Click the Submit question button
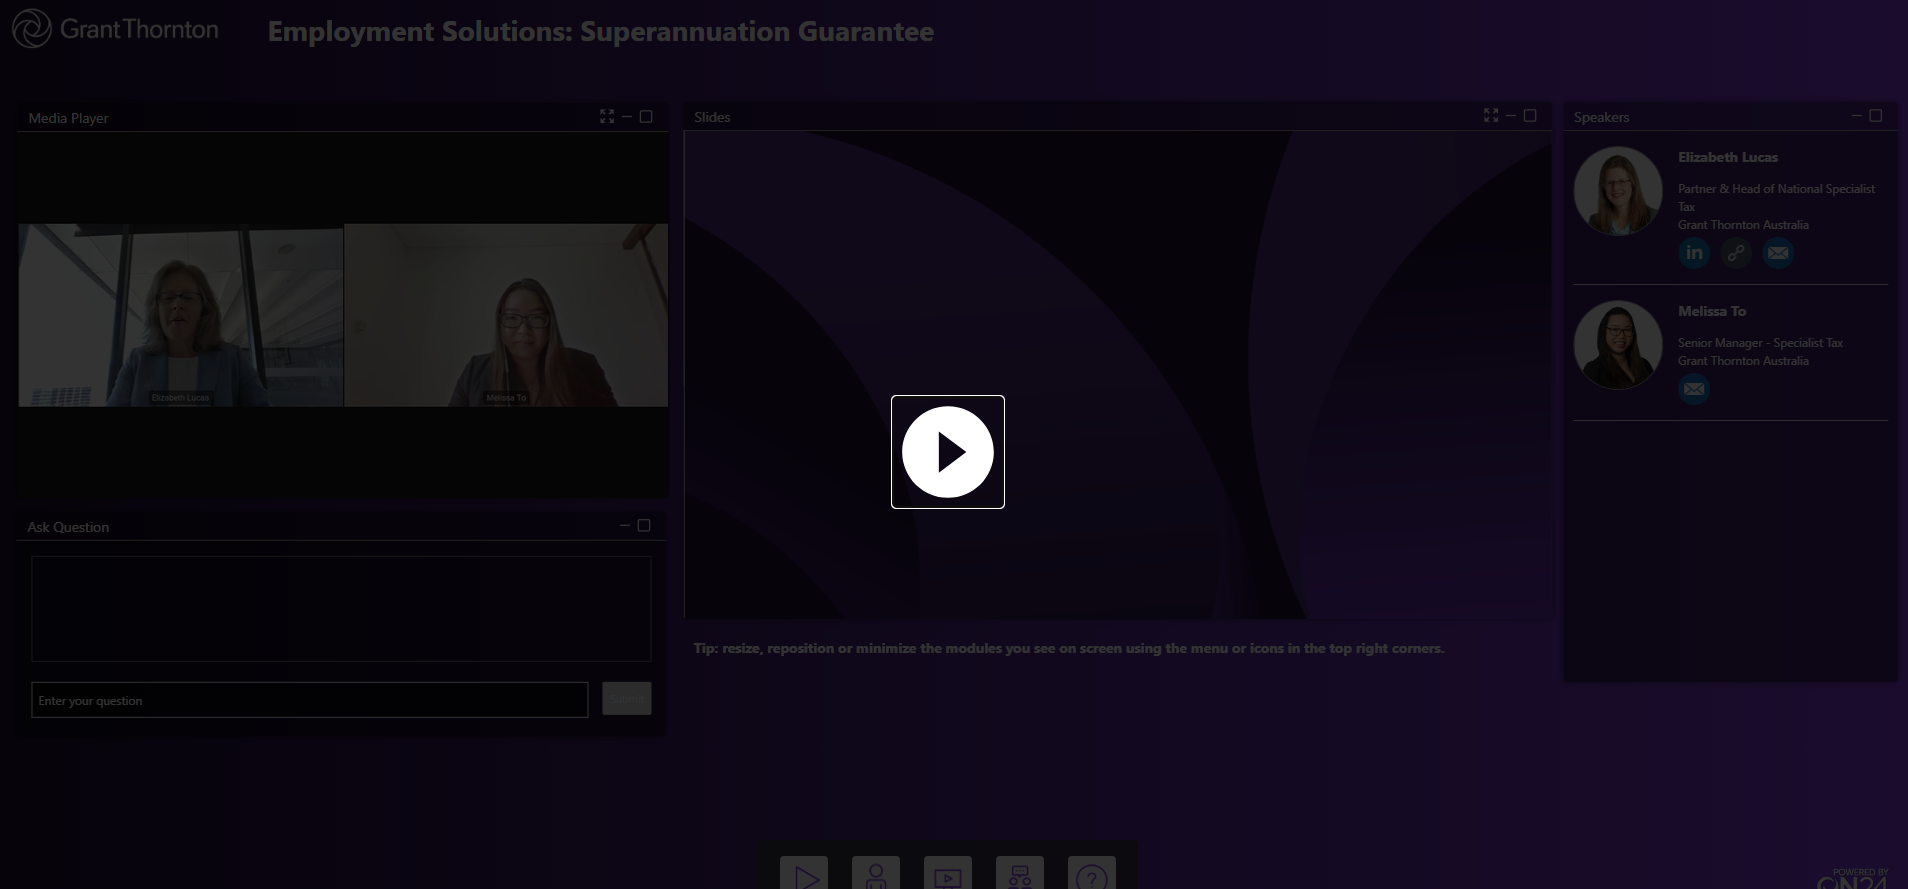 [x=627, y=699]
